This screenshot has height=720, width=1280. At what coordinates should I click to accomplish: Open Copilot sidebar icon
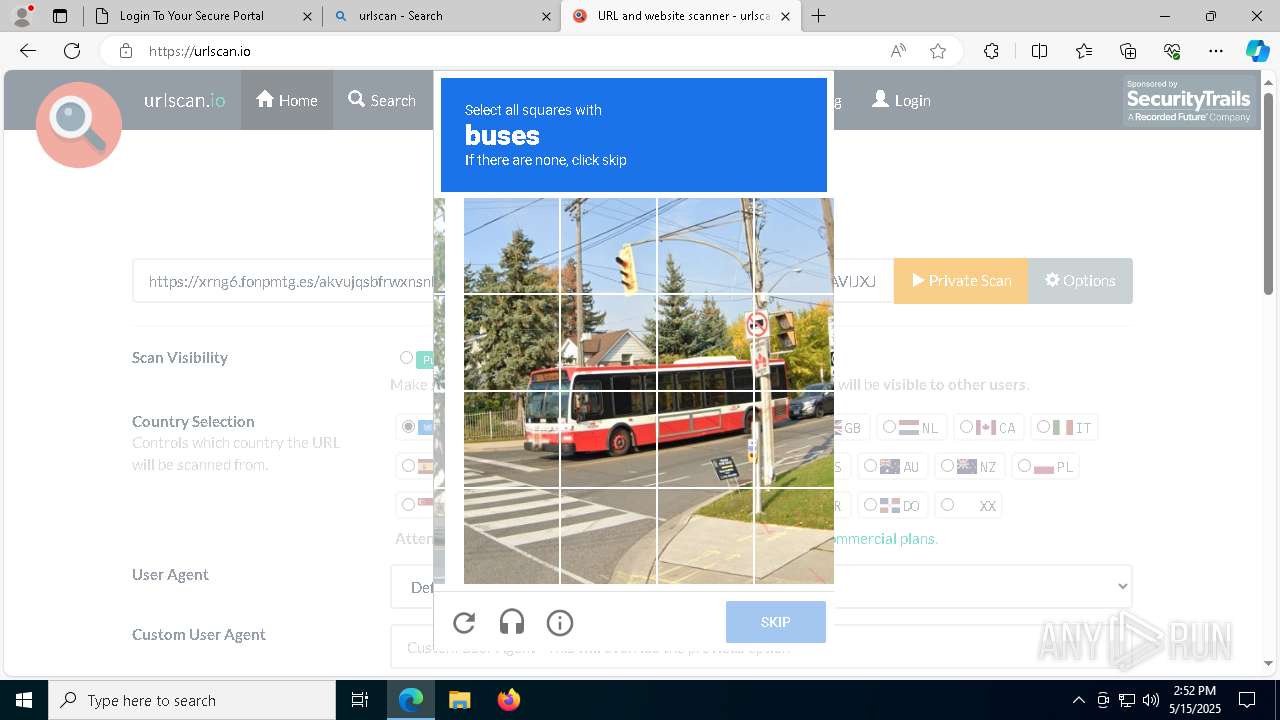1257,51
